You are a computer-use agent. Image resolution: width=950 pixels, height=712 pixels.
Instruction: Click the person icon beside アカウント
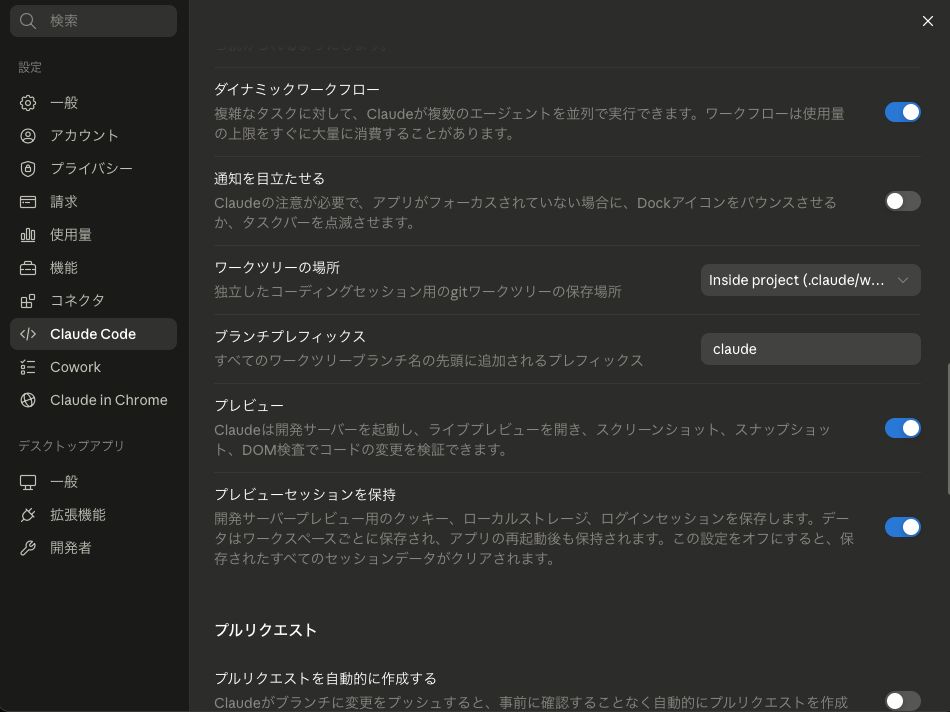coord(28,136)
